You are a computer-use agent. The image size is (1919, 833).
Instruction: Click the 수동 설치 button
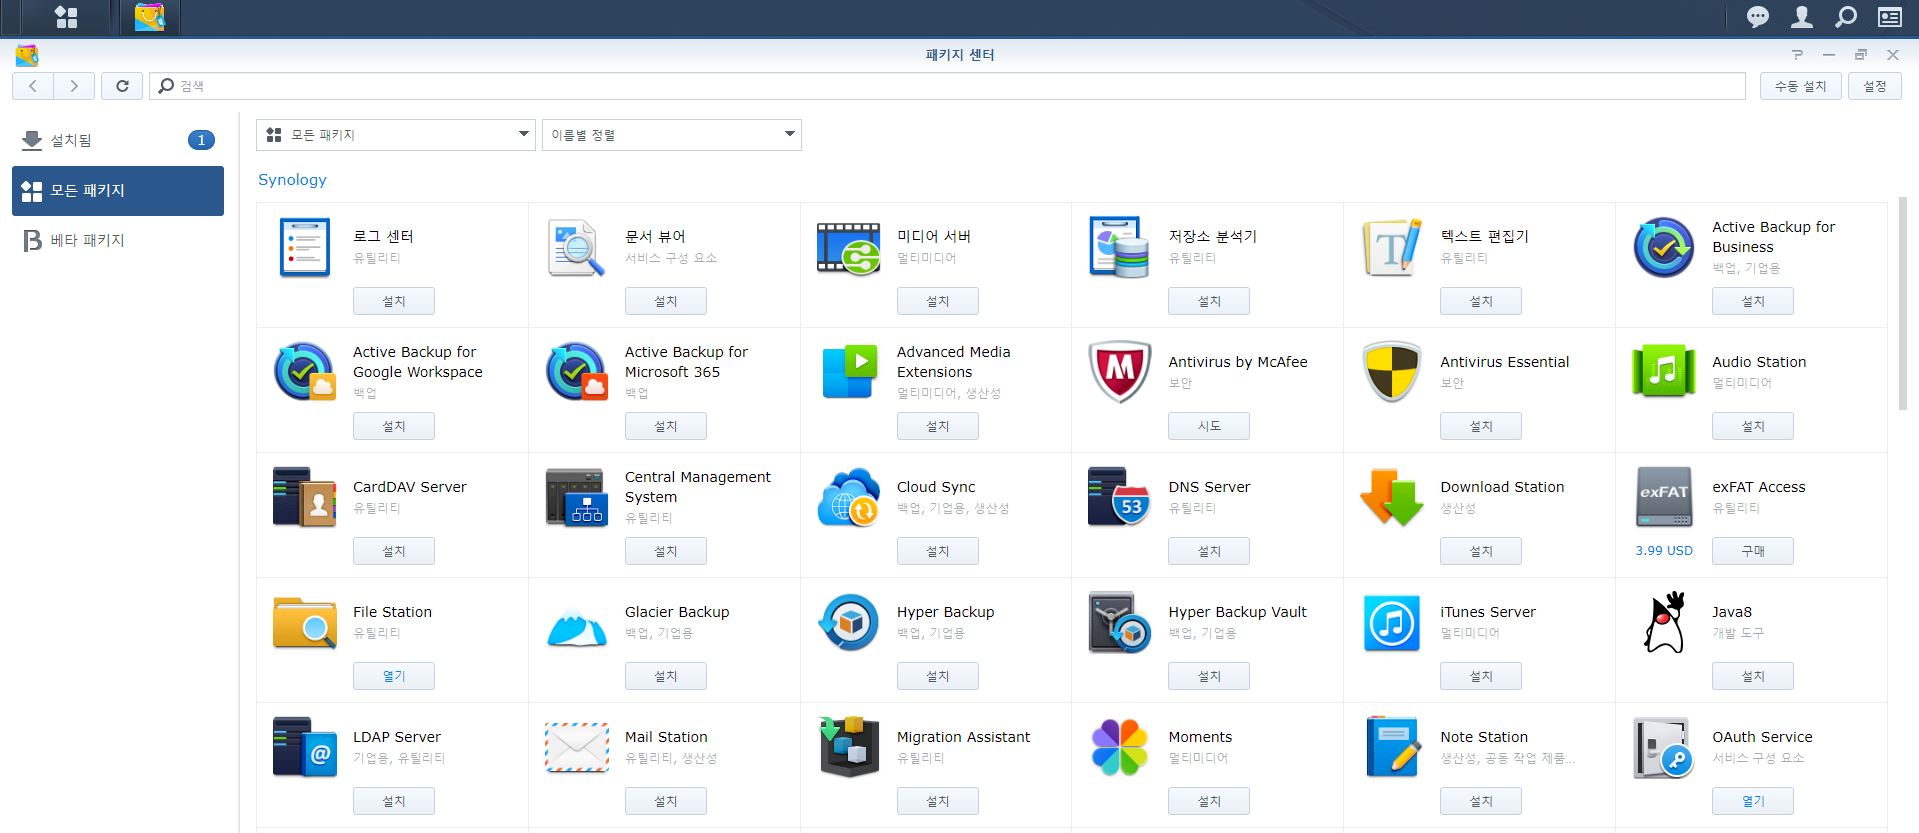coord(1800,86)
